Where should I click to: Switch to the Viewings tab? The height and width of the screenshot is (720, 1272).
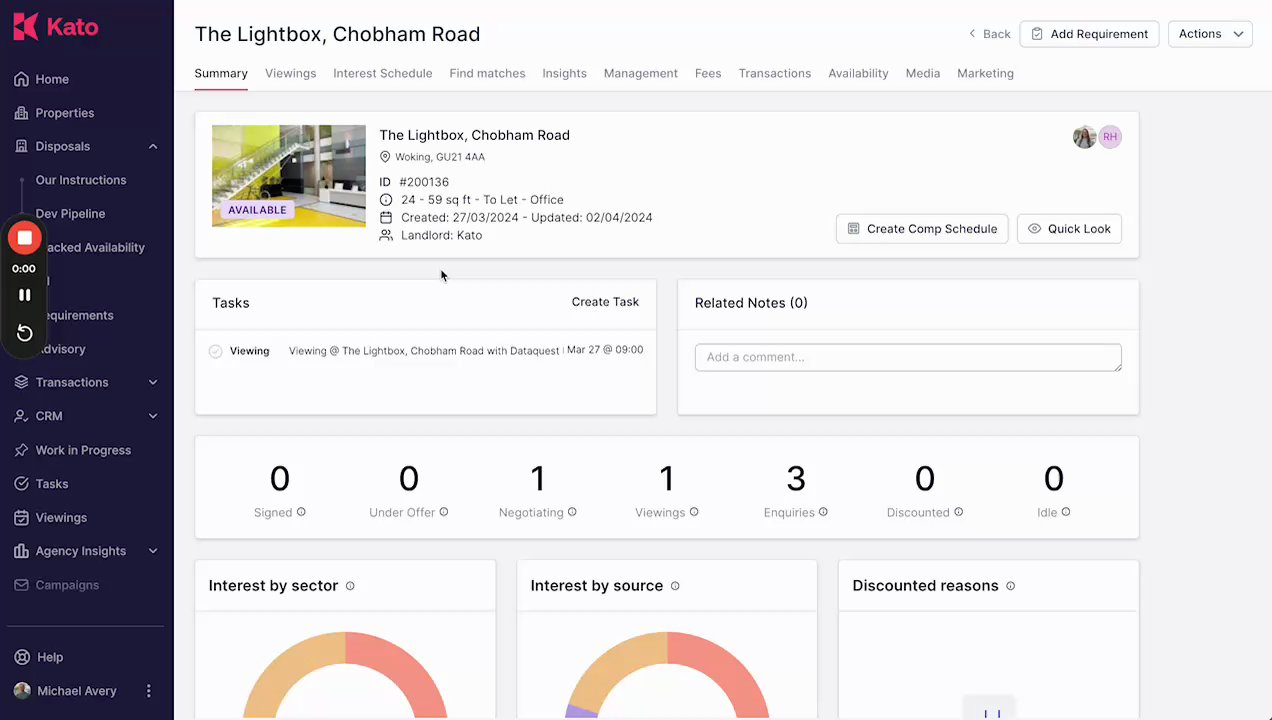point(290,73)
